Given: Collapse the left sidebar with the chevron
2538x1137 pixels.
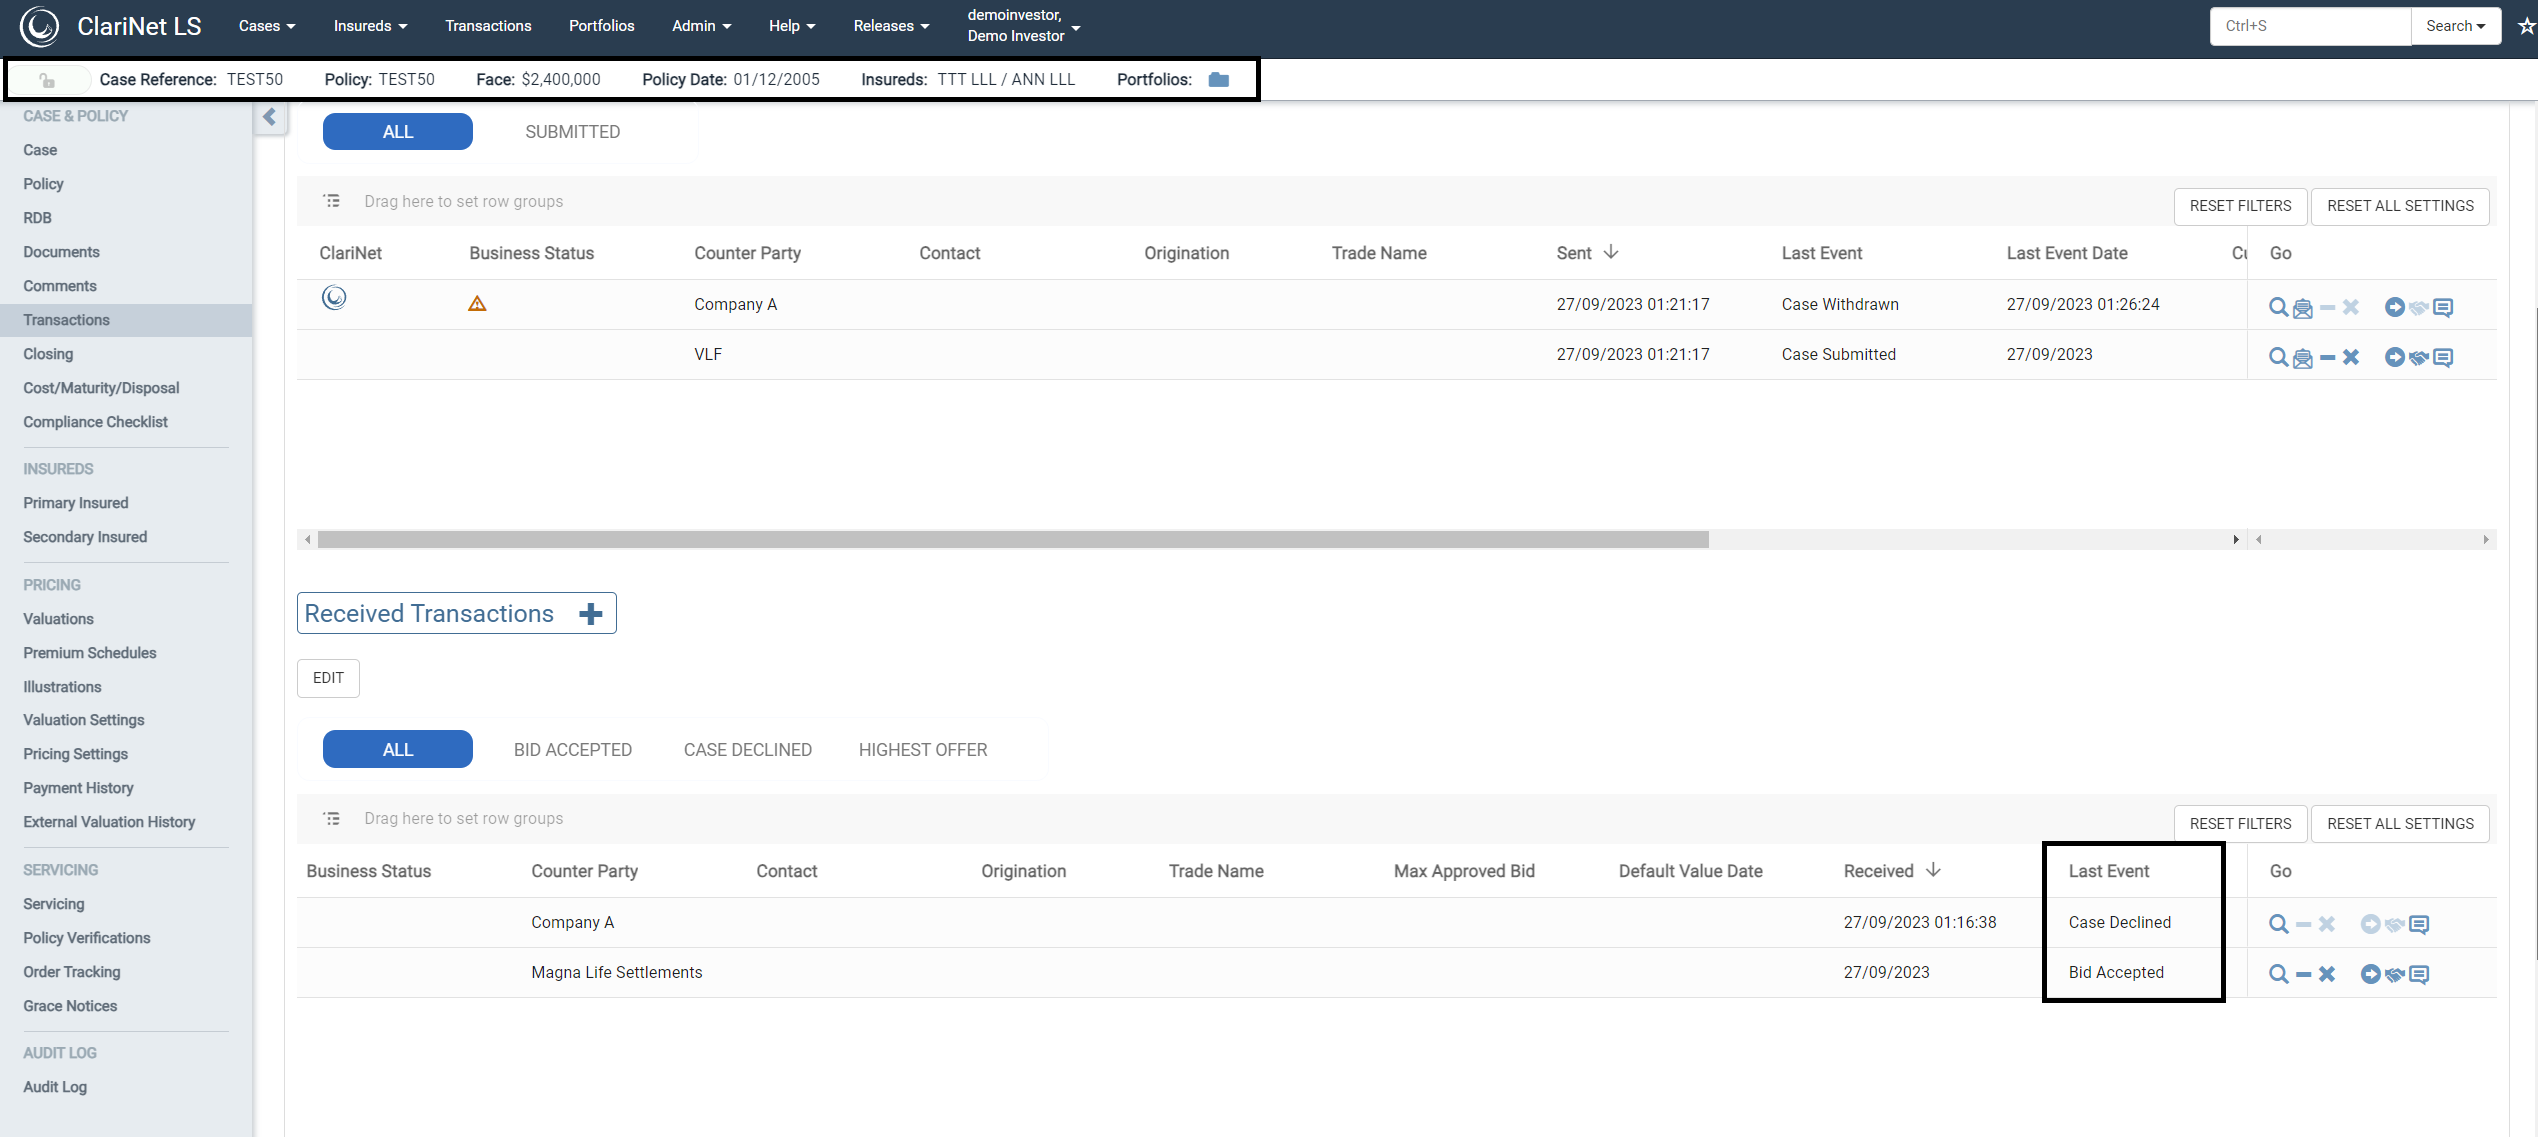Looking at the screenshot, I should coord(269,118).
